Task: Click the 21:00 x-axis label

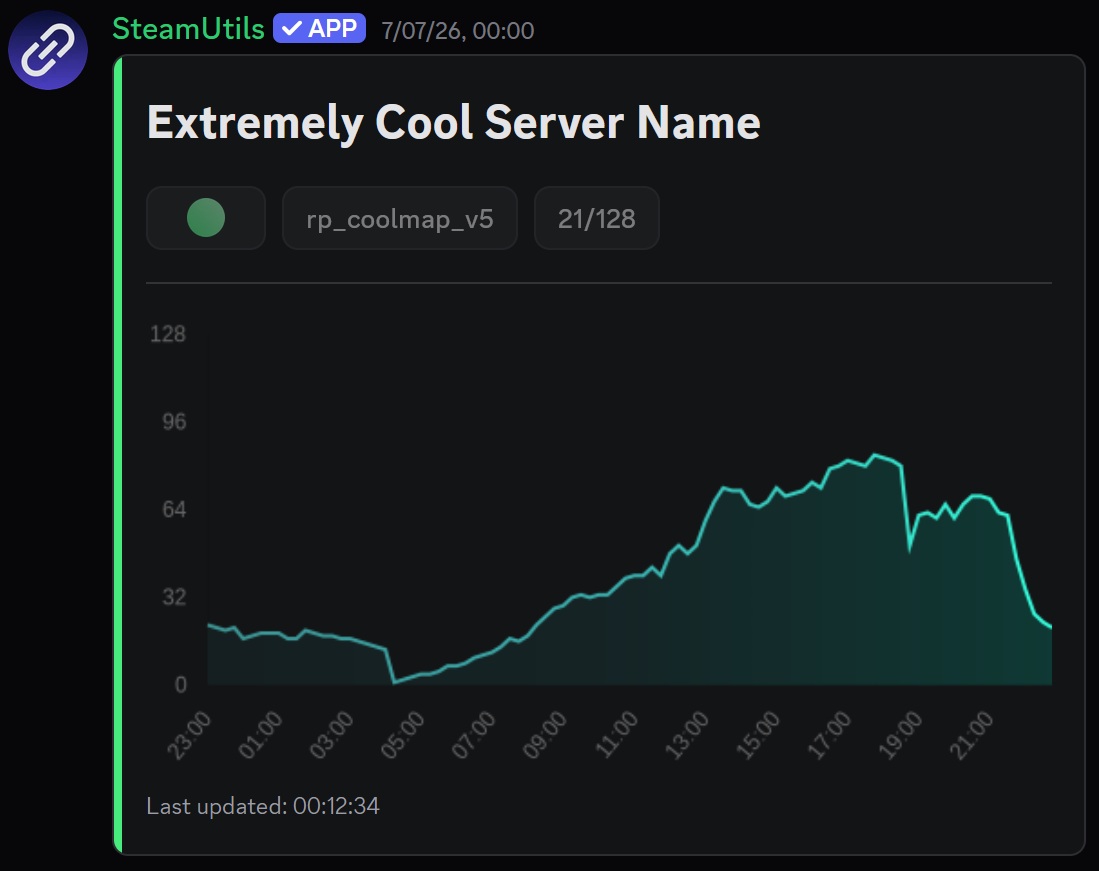Action: click(x=971, y=735)
